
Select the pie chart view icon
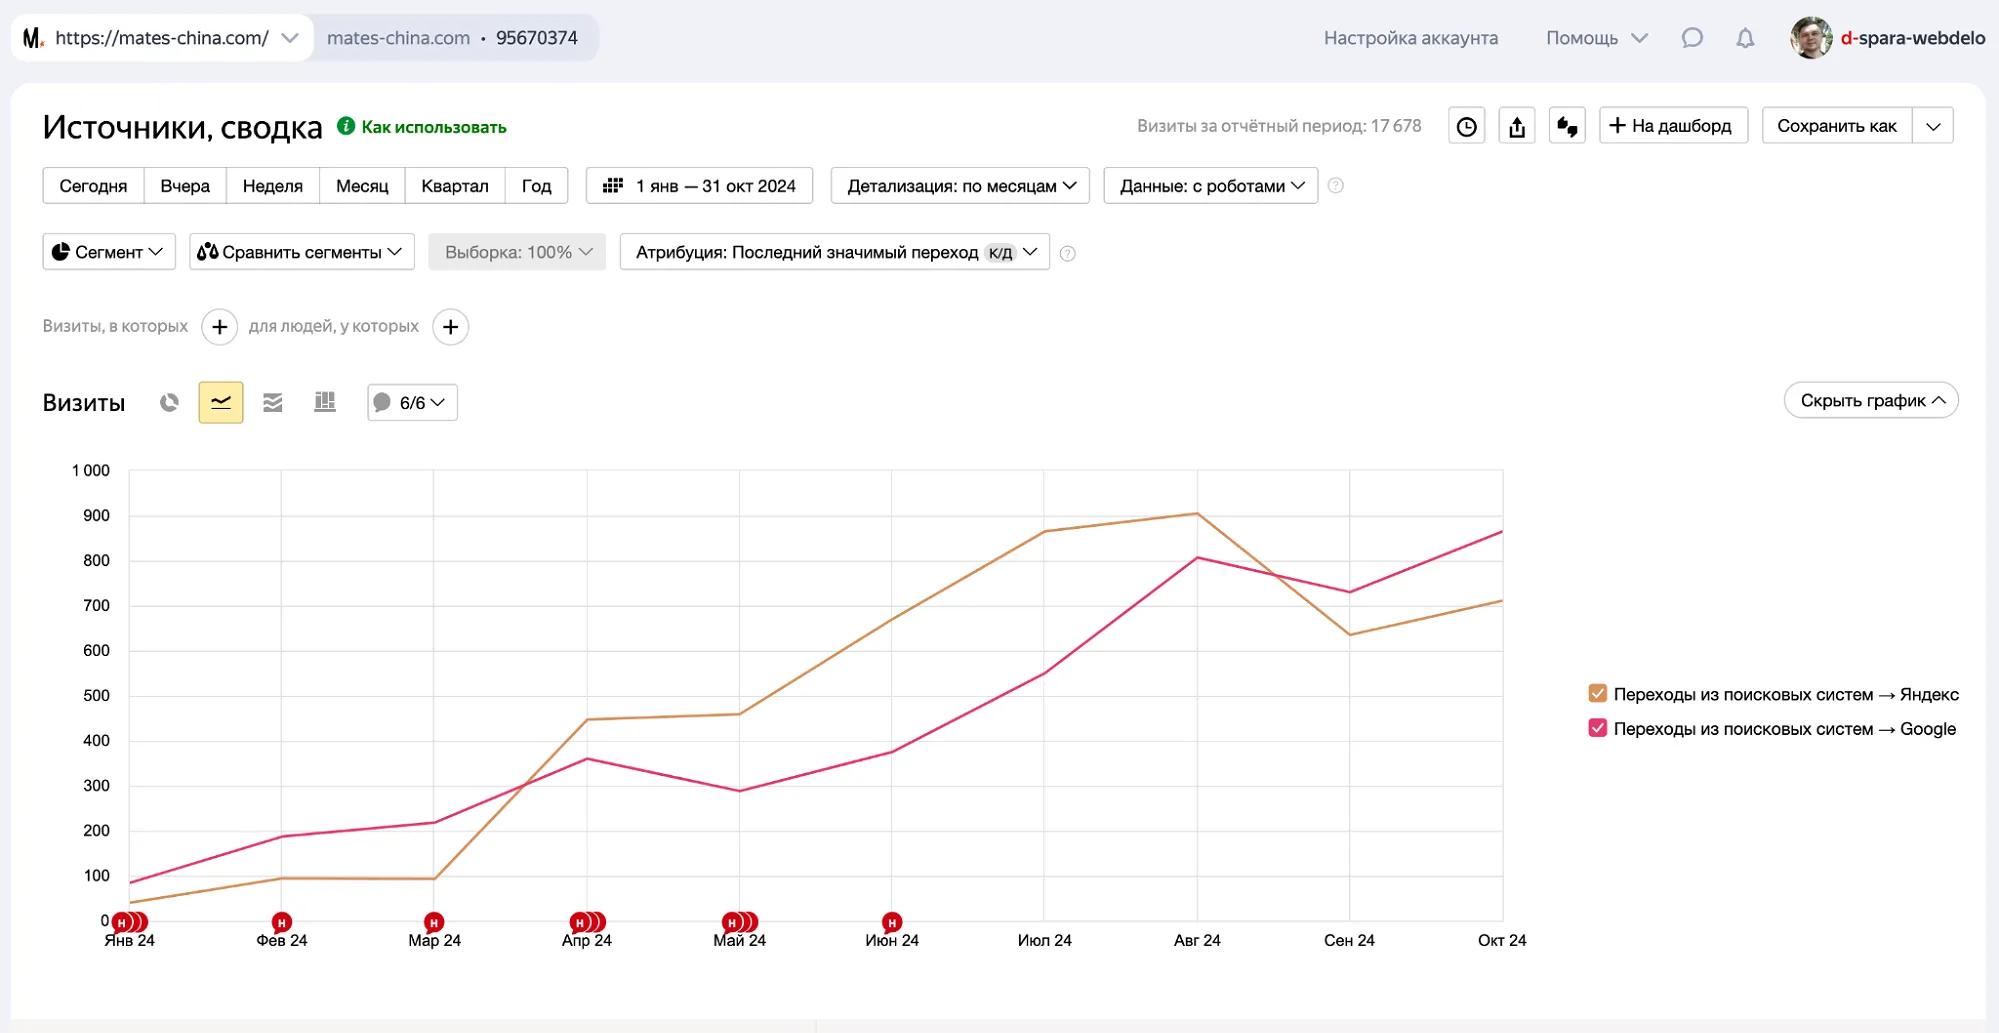tap(169, 402)
